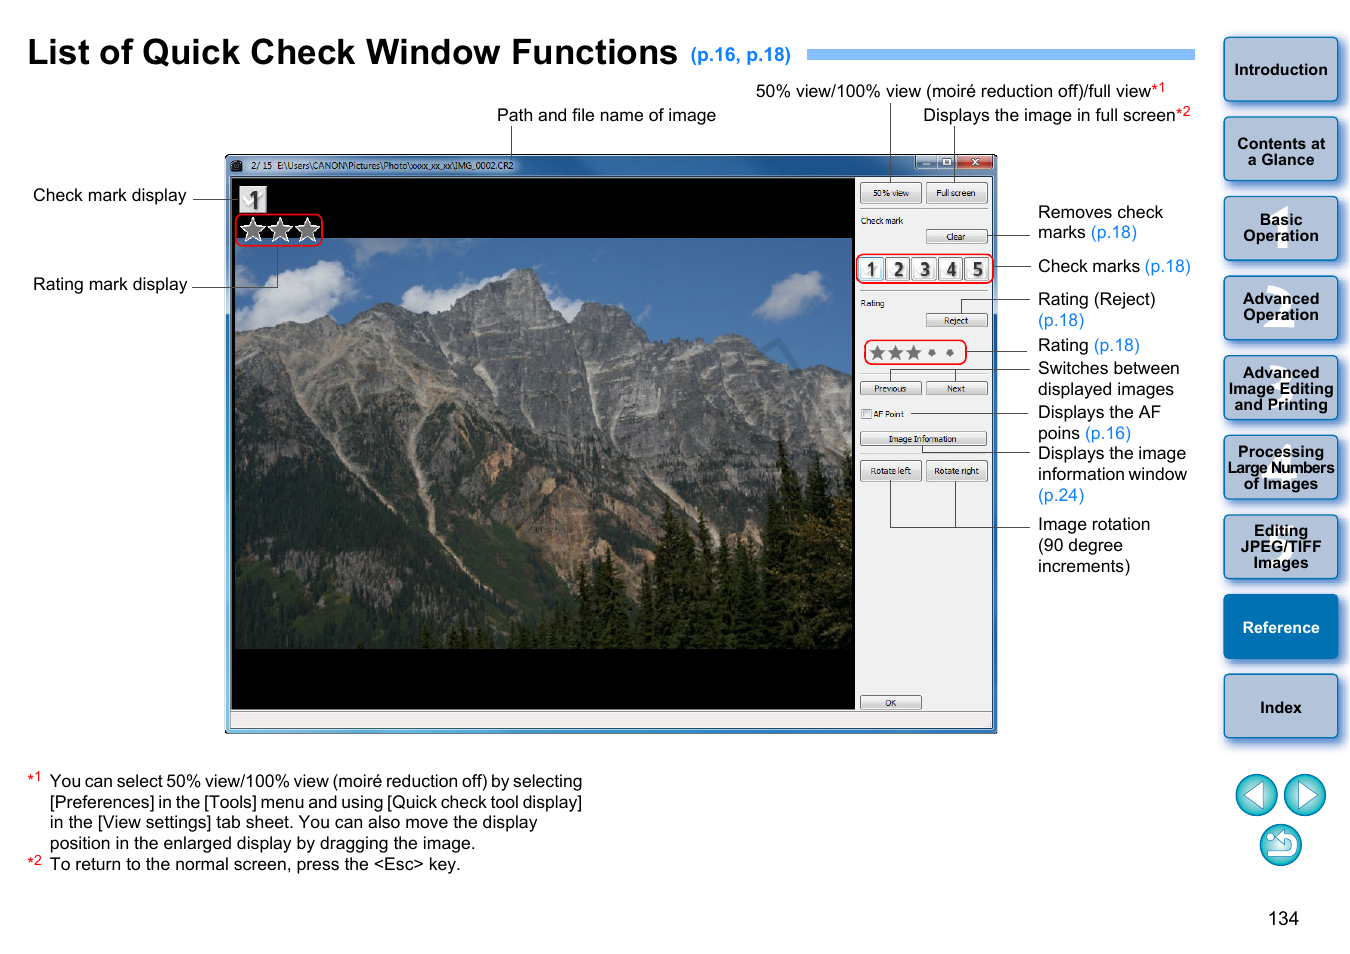
Task: Follow the p.18 link after 'Check marks'
Action: point(1167,267)
